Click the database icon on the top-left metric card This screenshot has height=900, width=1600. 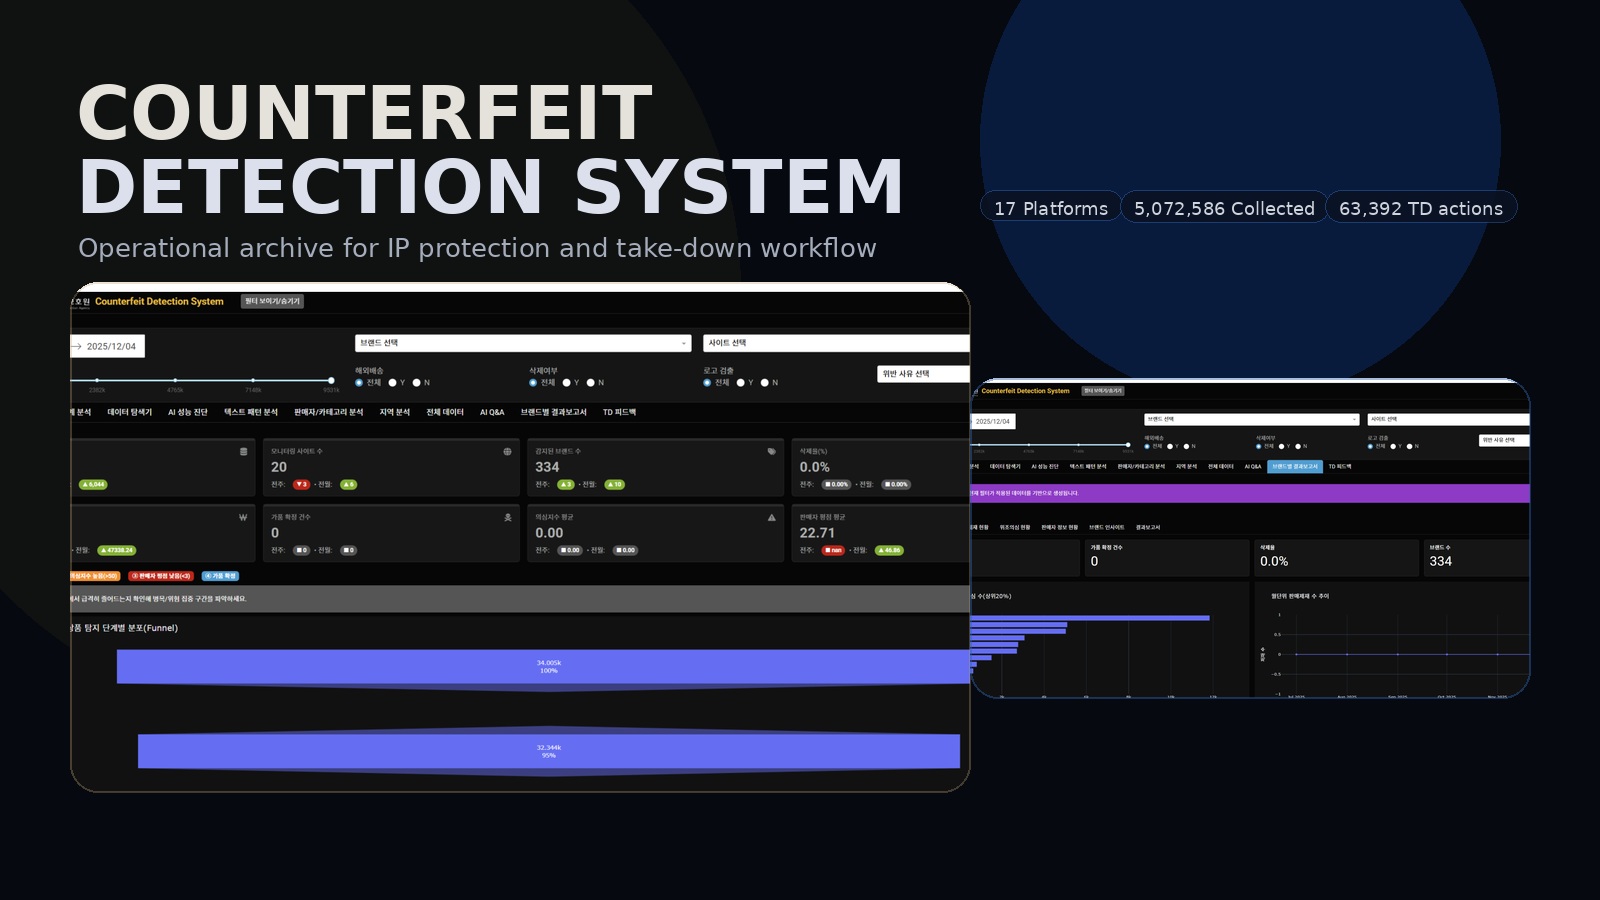(242, 452)
